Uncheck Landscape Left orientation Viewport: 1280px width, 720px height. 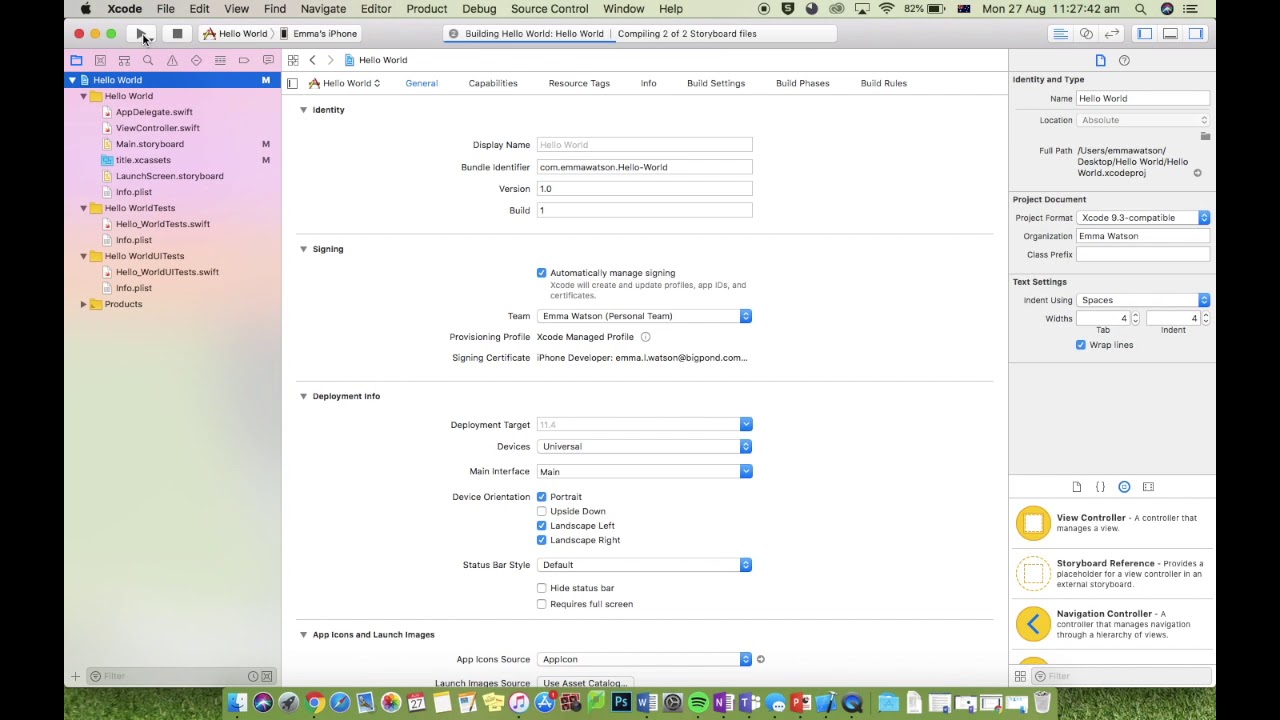click(x=542, y=526)
